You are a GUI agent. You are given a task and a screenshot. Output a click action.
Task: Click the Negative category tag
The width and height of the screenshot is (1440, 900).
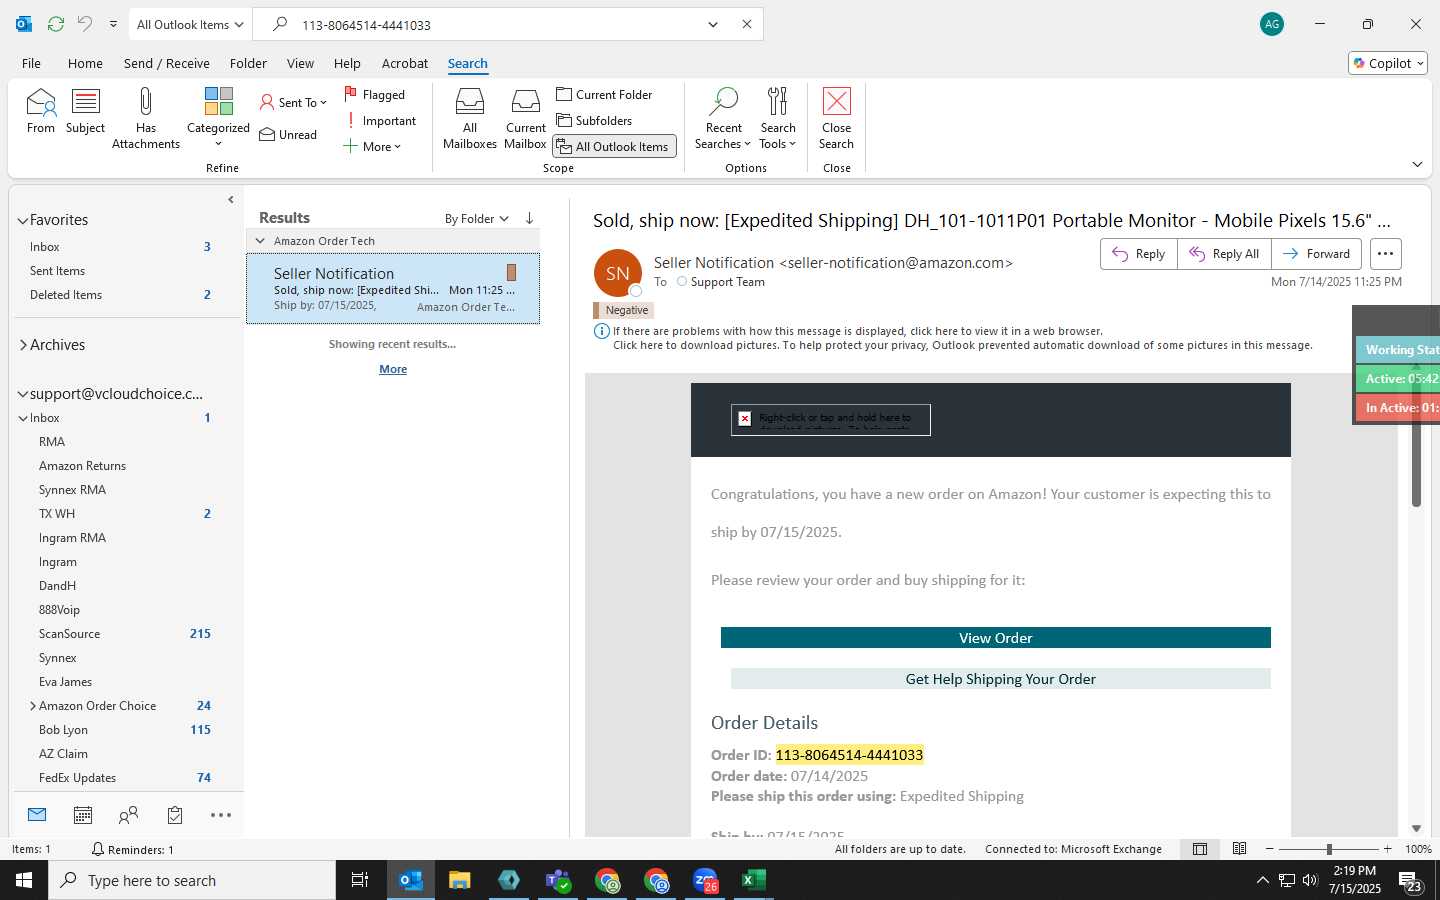pos(623,310)
